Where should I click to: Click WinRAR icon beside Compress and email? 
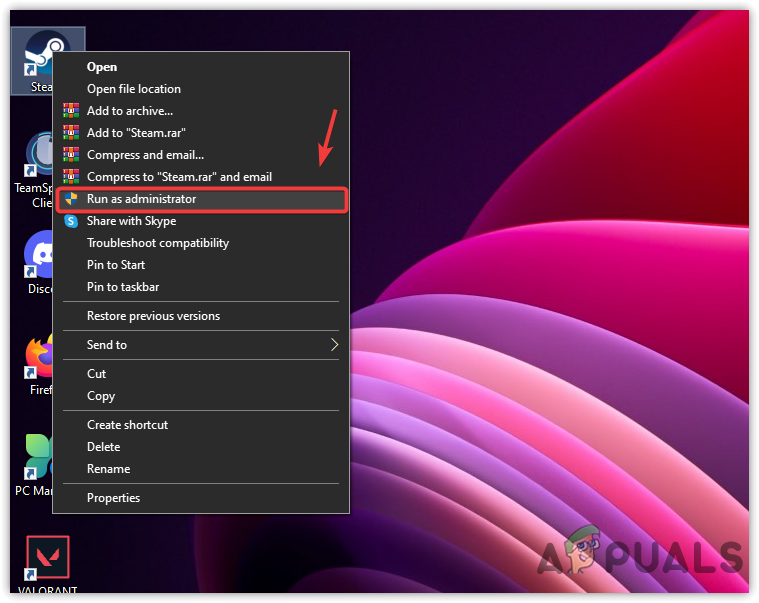71,155
